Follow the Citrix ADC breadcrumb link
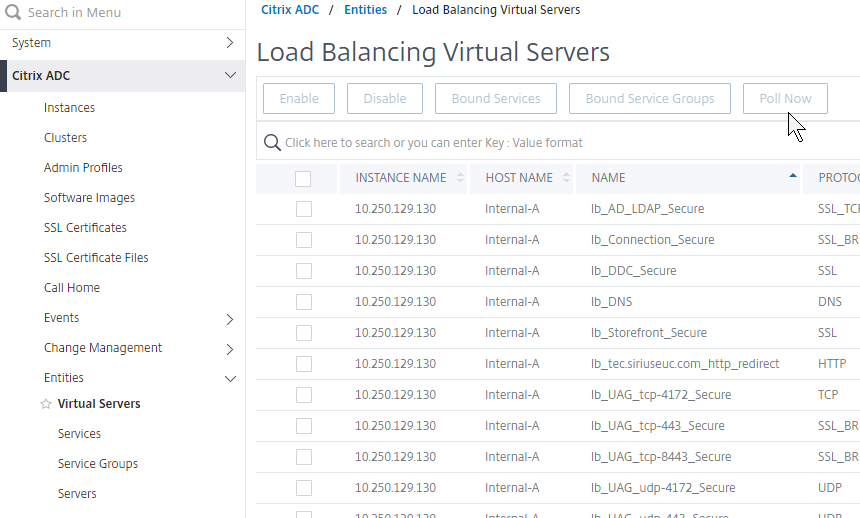This screenshot has width=860, height=518. [x=290, y=10]
